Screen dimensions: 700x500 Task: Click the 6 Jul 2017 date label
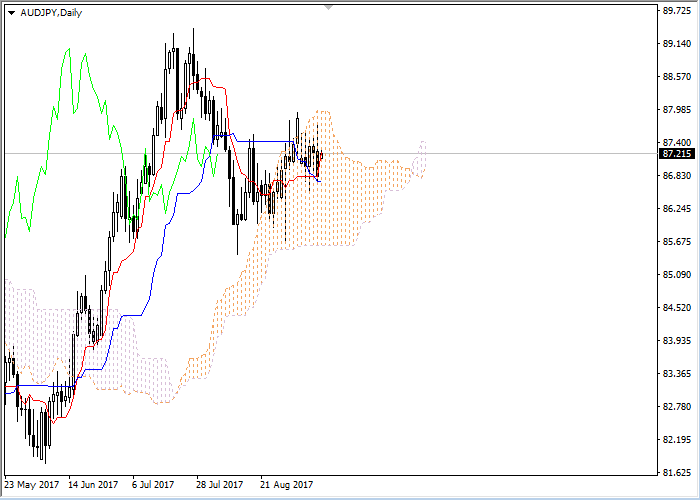point(153,484)
